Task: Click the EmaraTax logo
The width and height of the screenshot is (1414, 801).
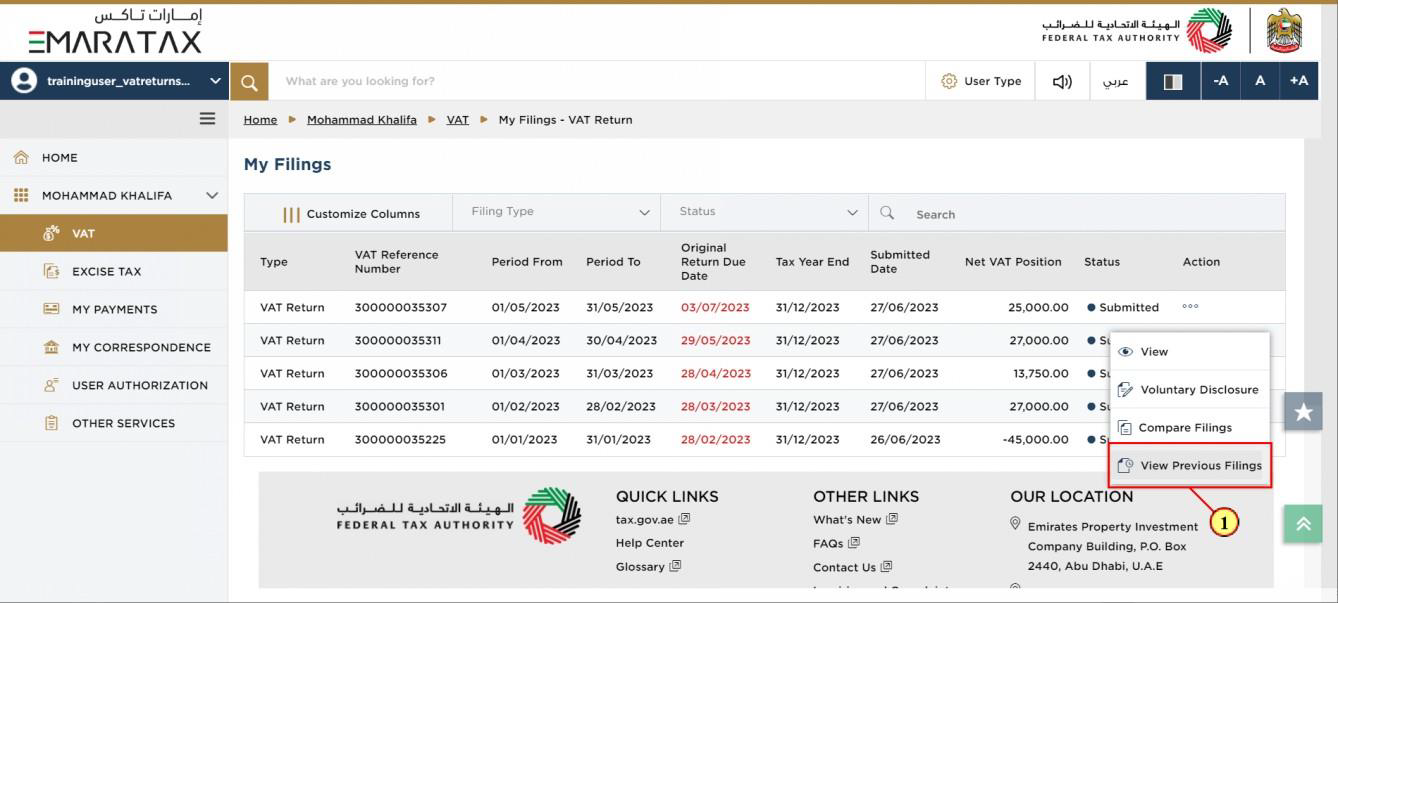Action: pyautogui.click(x=115, y=31)
